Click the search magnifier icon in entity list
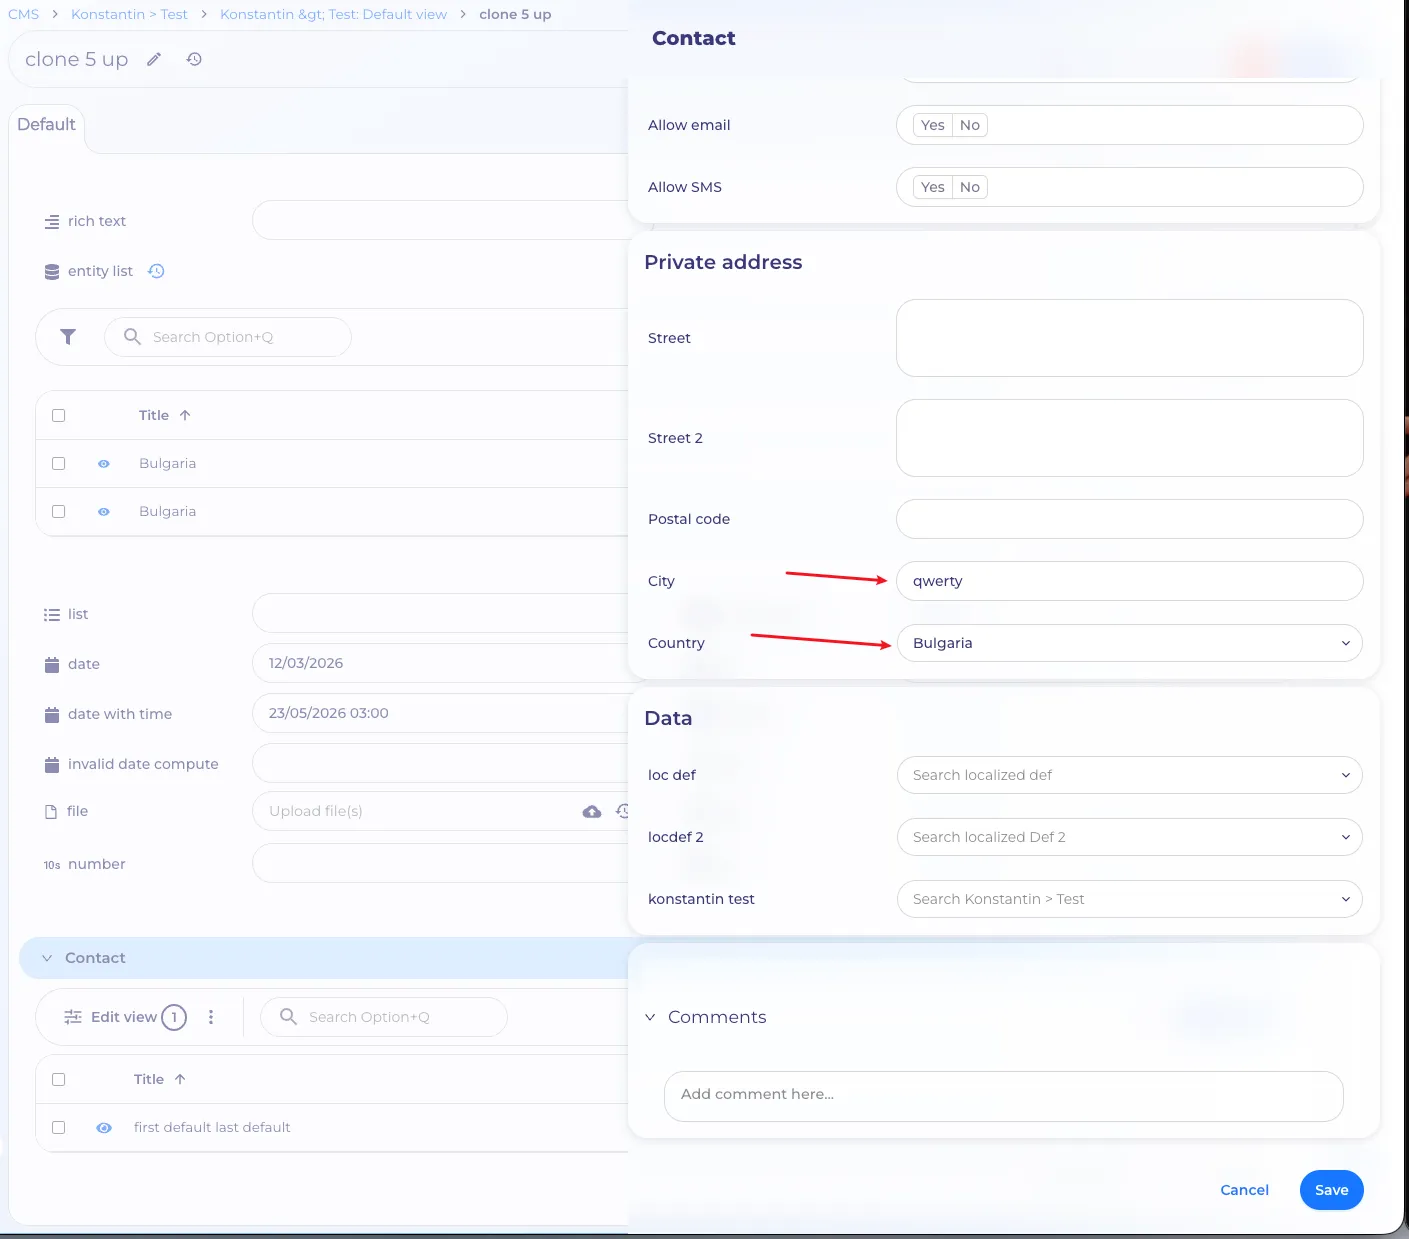Viewport: 1409px width, 1239px height. click(x=132, y=337)
